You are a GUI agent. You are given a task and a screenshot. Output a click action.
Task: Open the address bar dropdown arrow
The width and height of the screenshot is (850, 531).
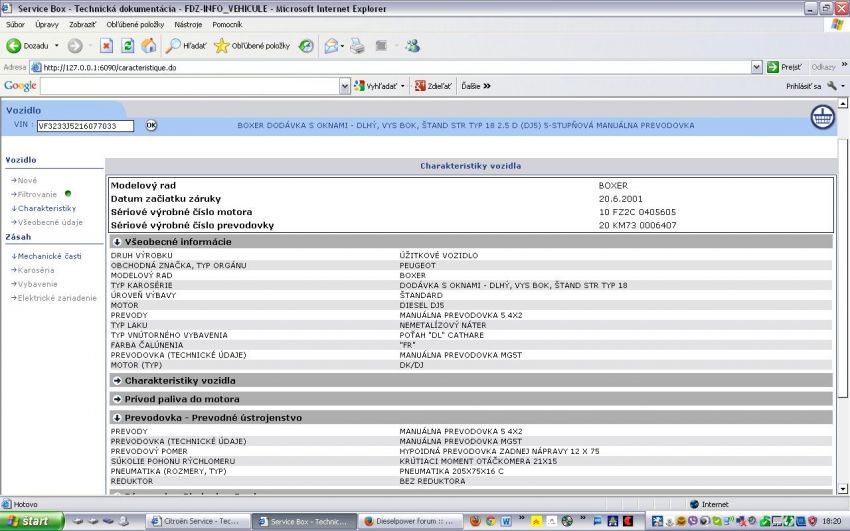coord(757,68)
